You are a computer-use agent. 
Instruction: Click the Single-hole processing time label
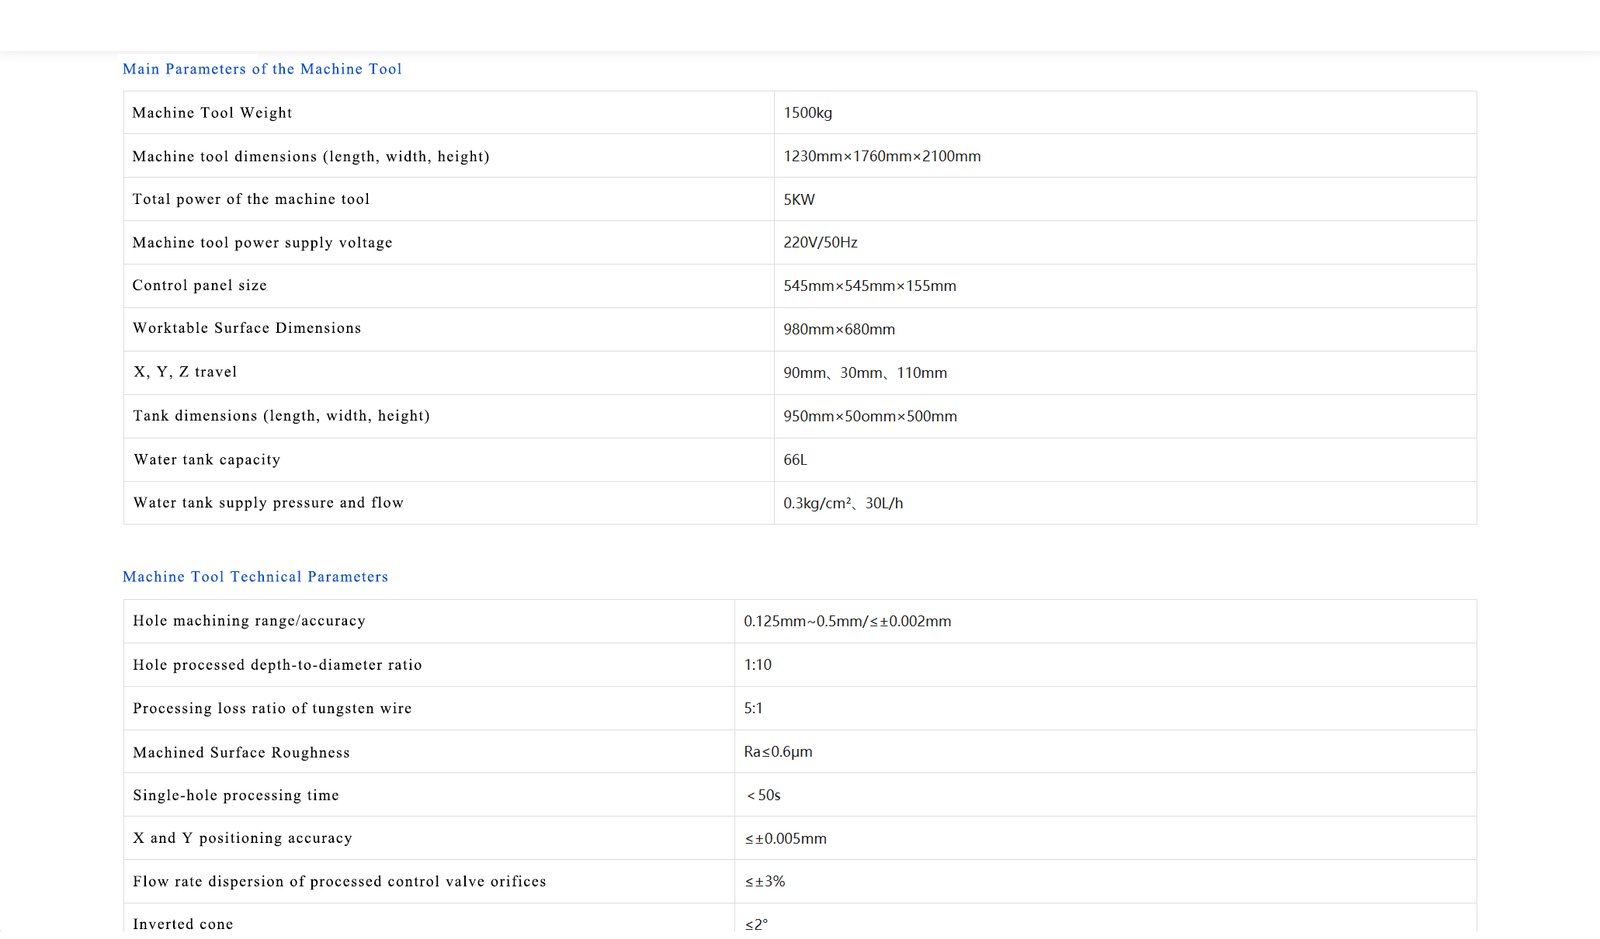click(x=236, y=795)
